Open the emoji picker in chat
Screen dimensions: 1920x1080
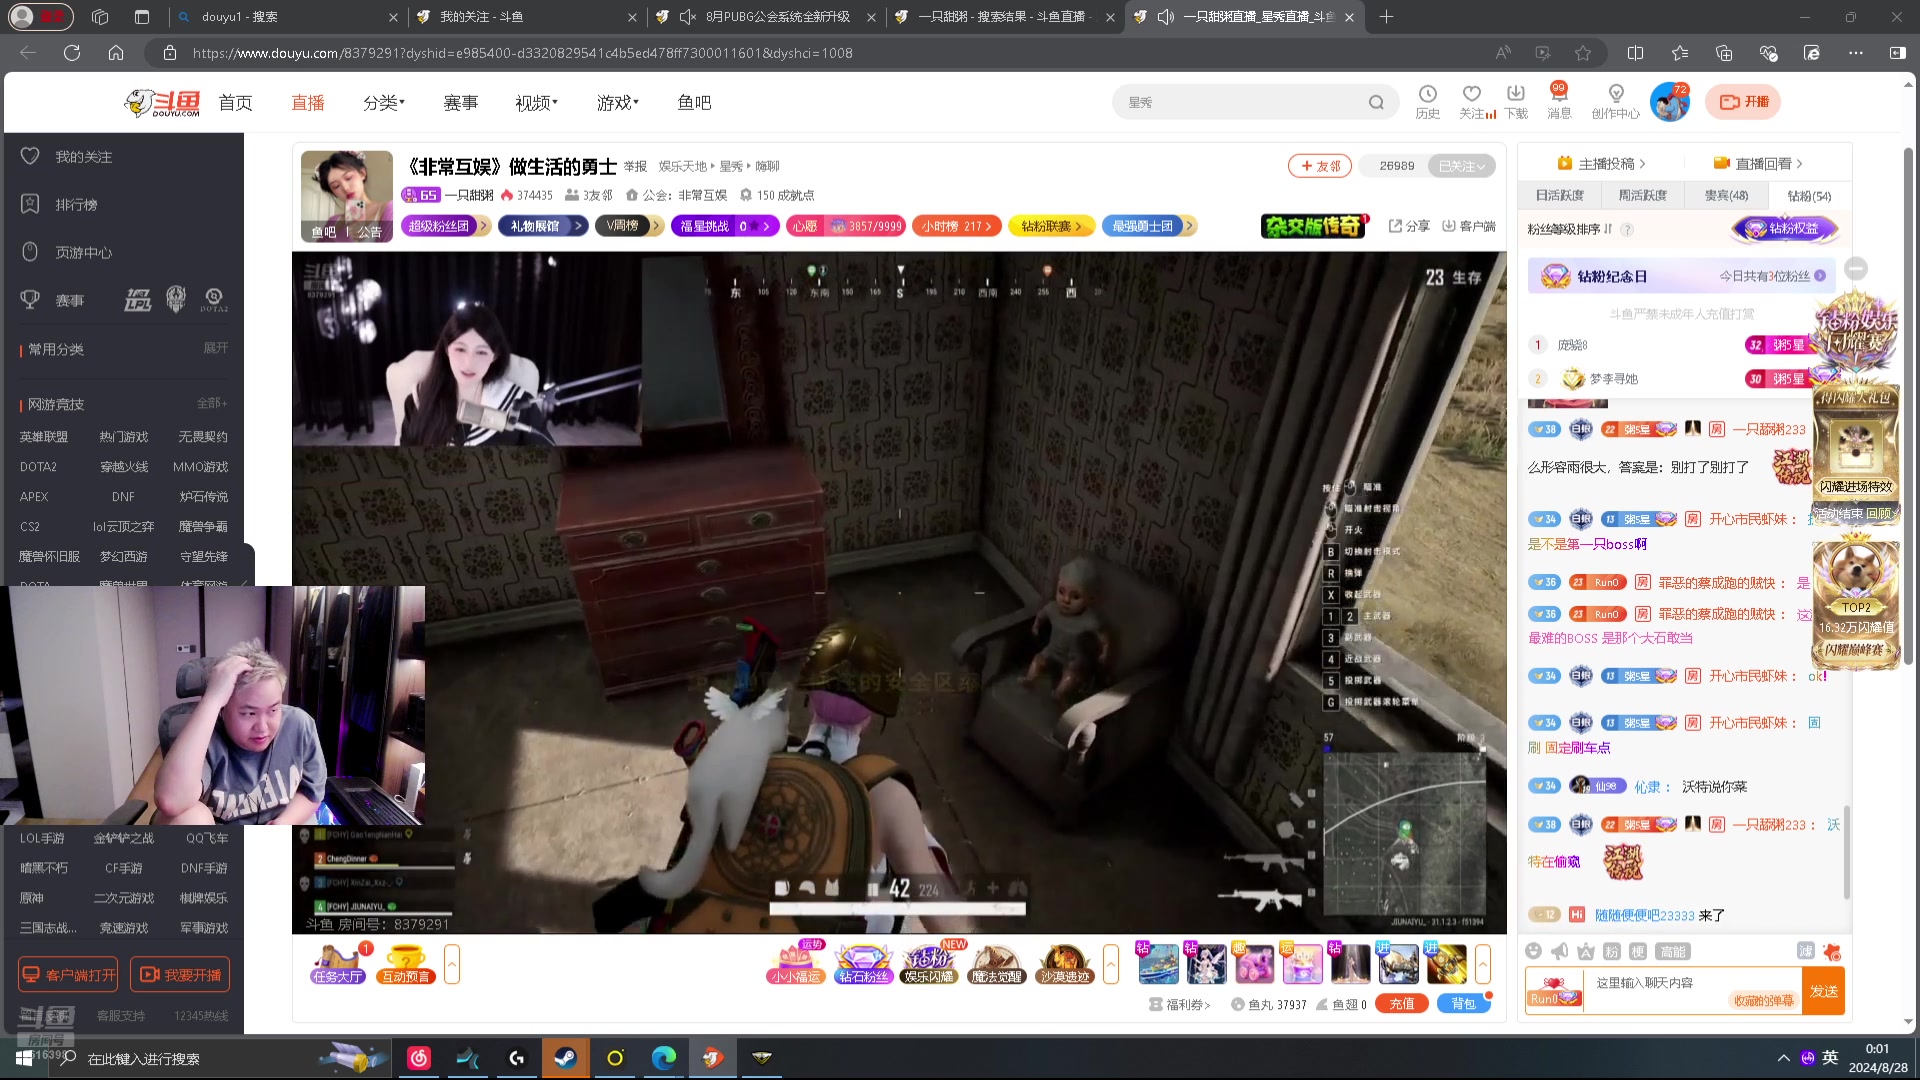click(x=1533, y=951)
